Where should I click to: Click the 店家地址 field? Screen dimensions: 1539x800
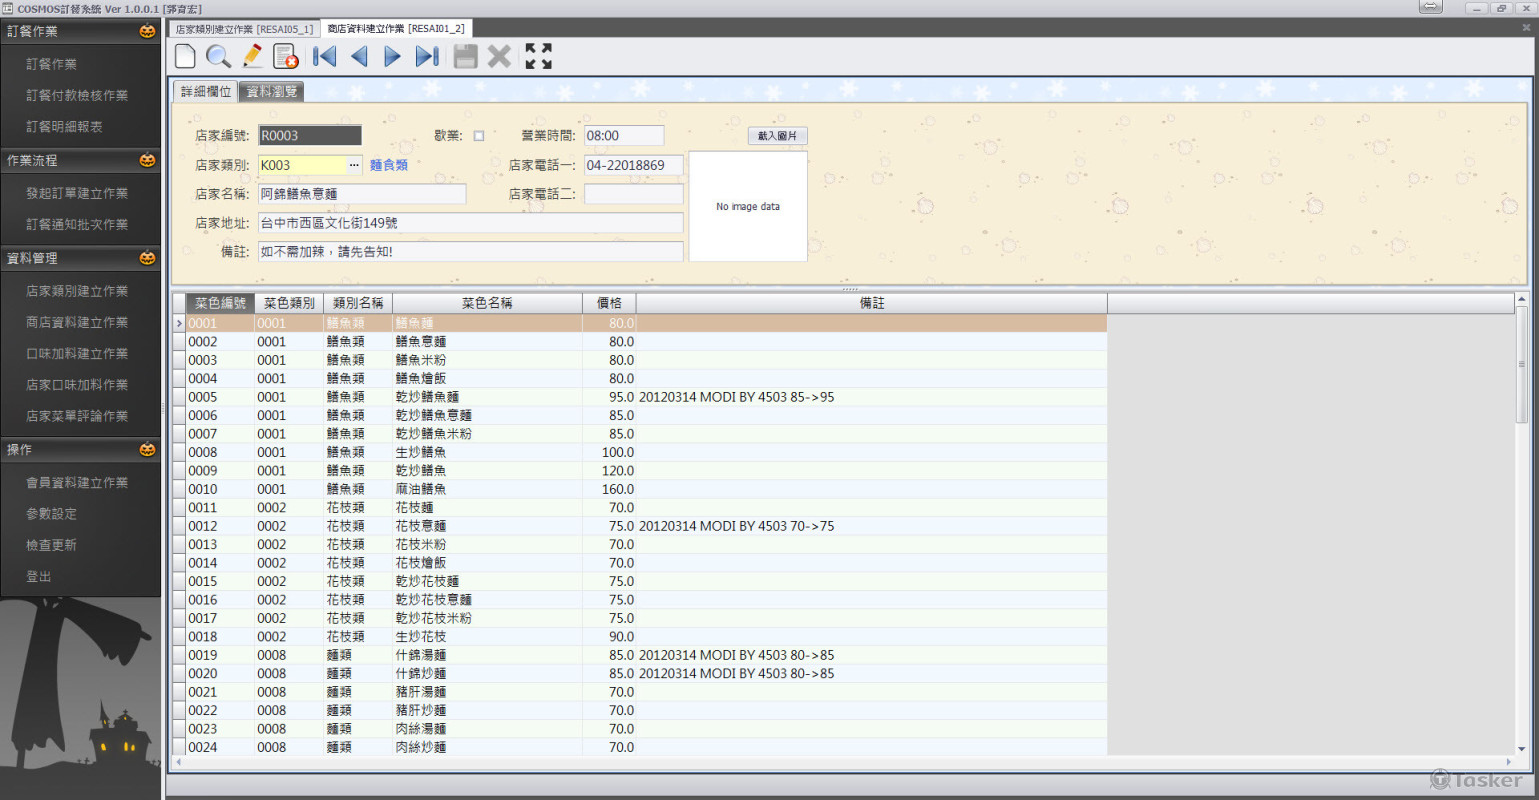click(x=471, y=223)
